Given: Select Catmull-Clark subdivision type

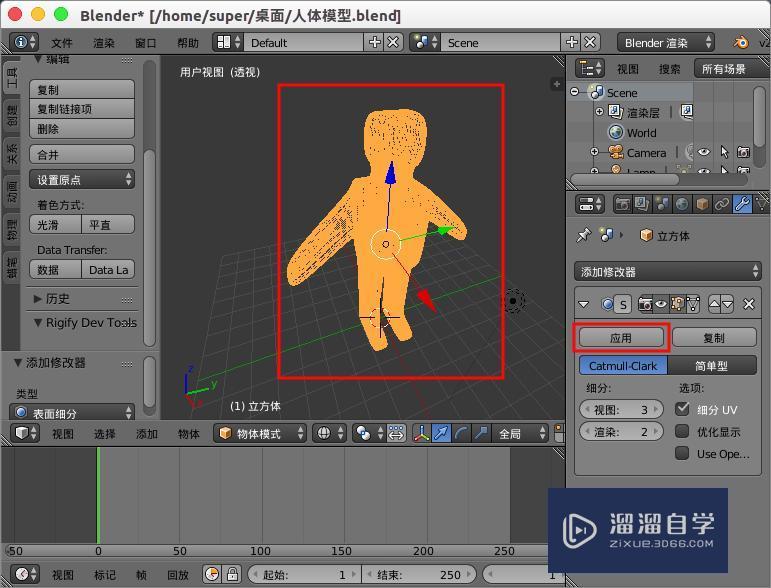Looking at the screenshot, I should click(623, 366).
